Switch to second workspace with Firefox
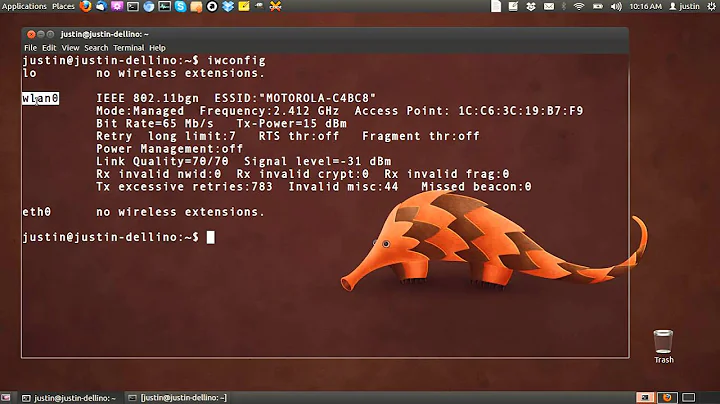The width and height of the screenshot is (720, 404). (x=666, y=398)
